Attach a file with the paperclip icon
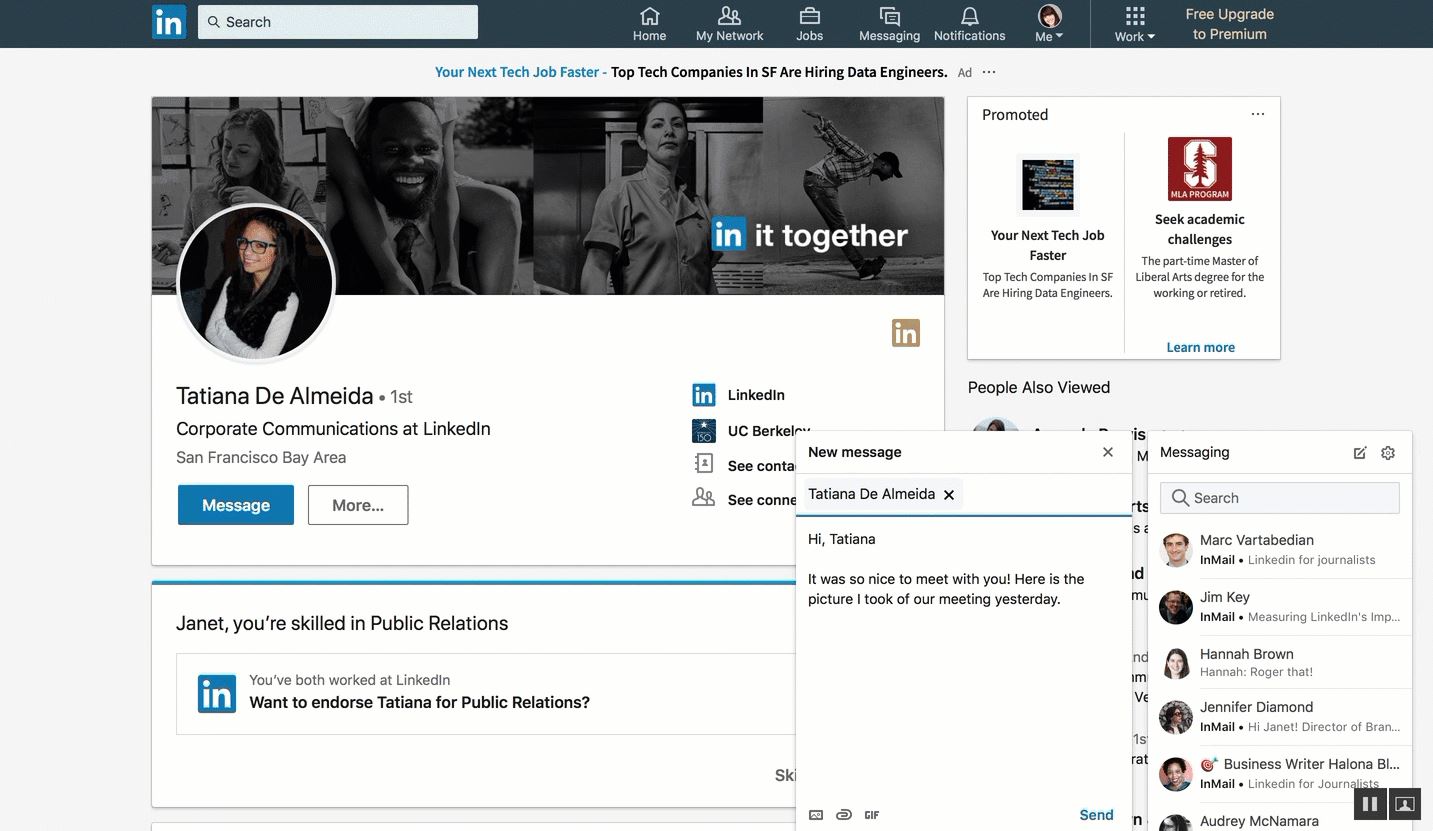The height and width of the screenshot is (831, 1433). (x=844, y=815)
